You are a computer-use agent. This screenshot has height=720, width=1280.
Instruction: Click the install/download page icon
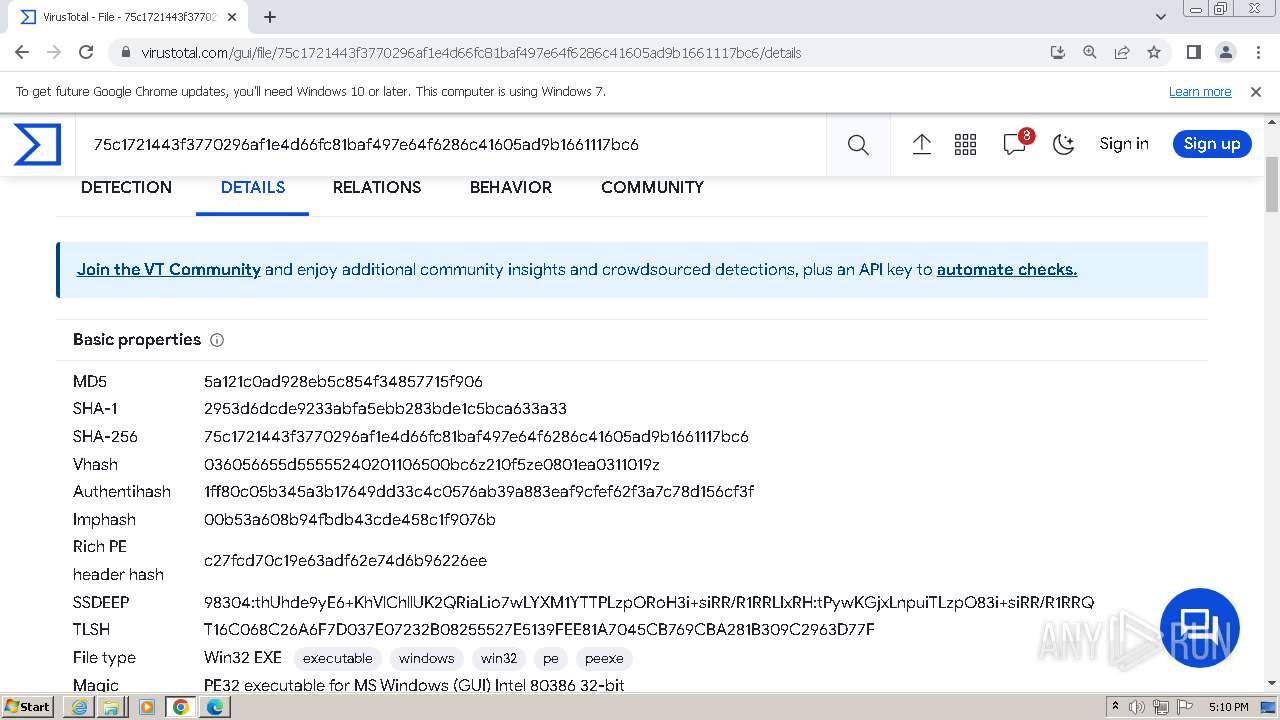[1058, 53]
